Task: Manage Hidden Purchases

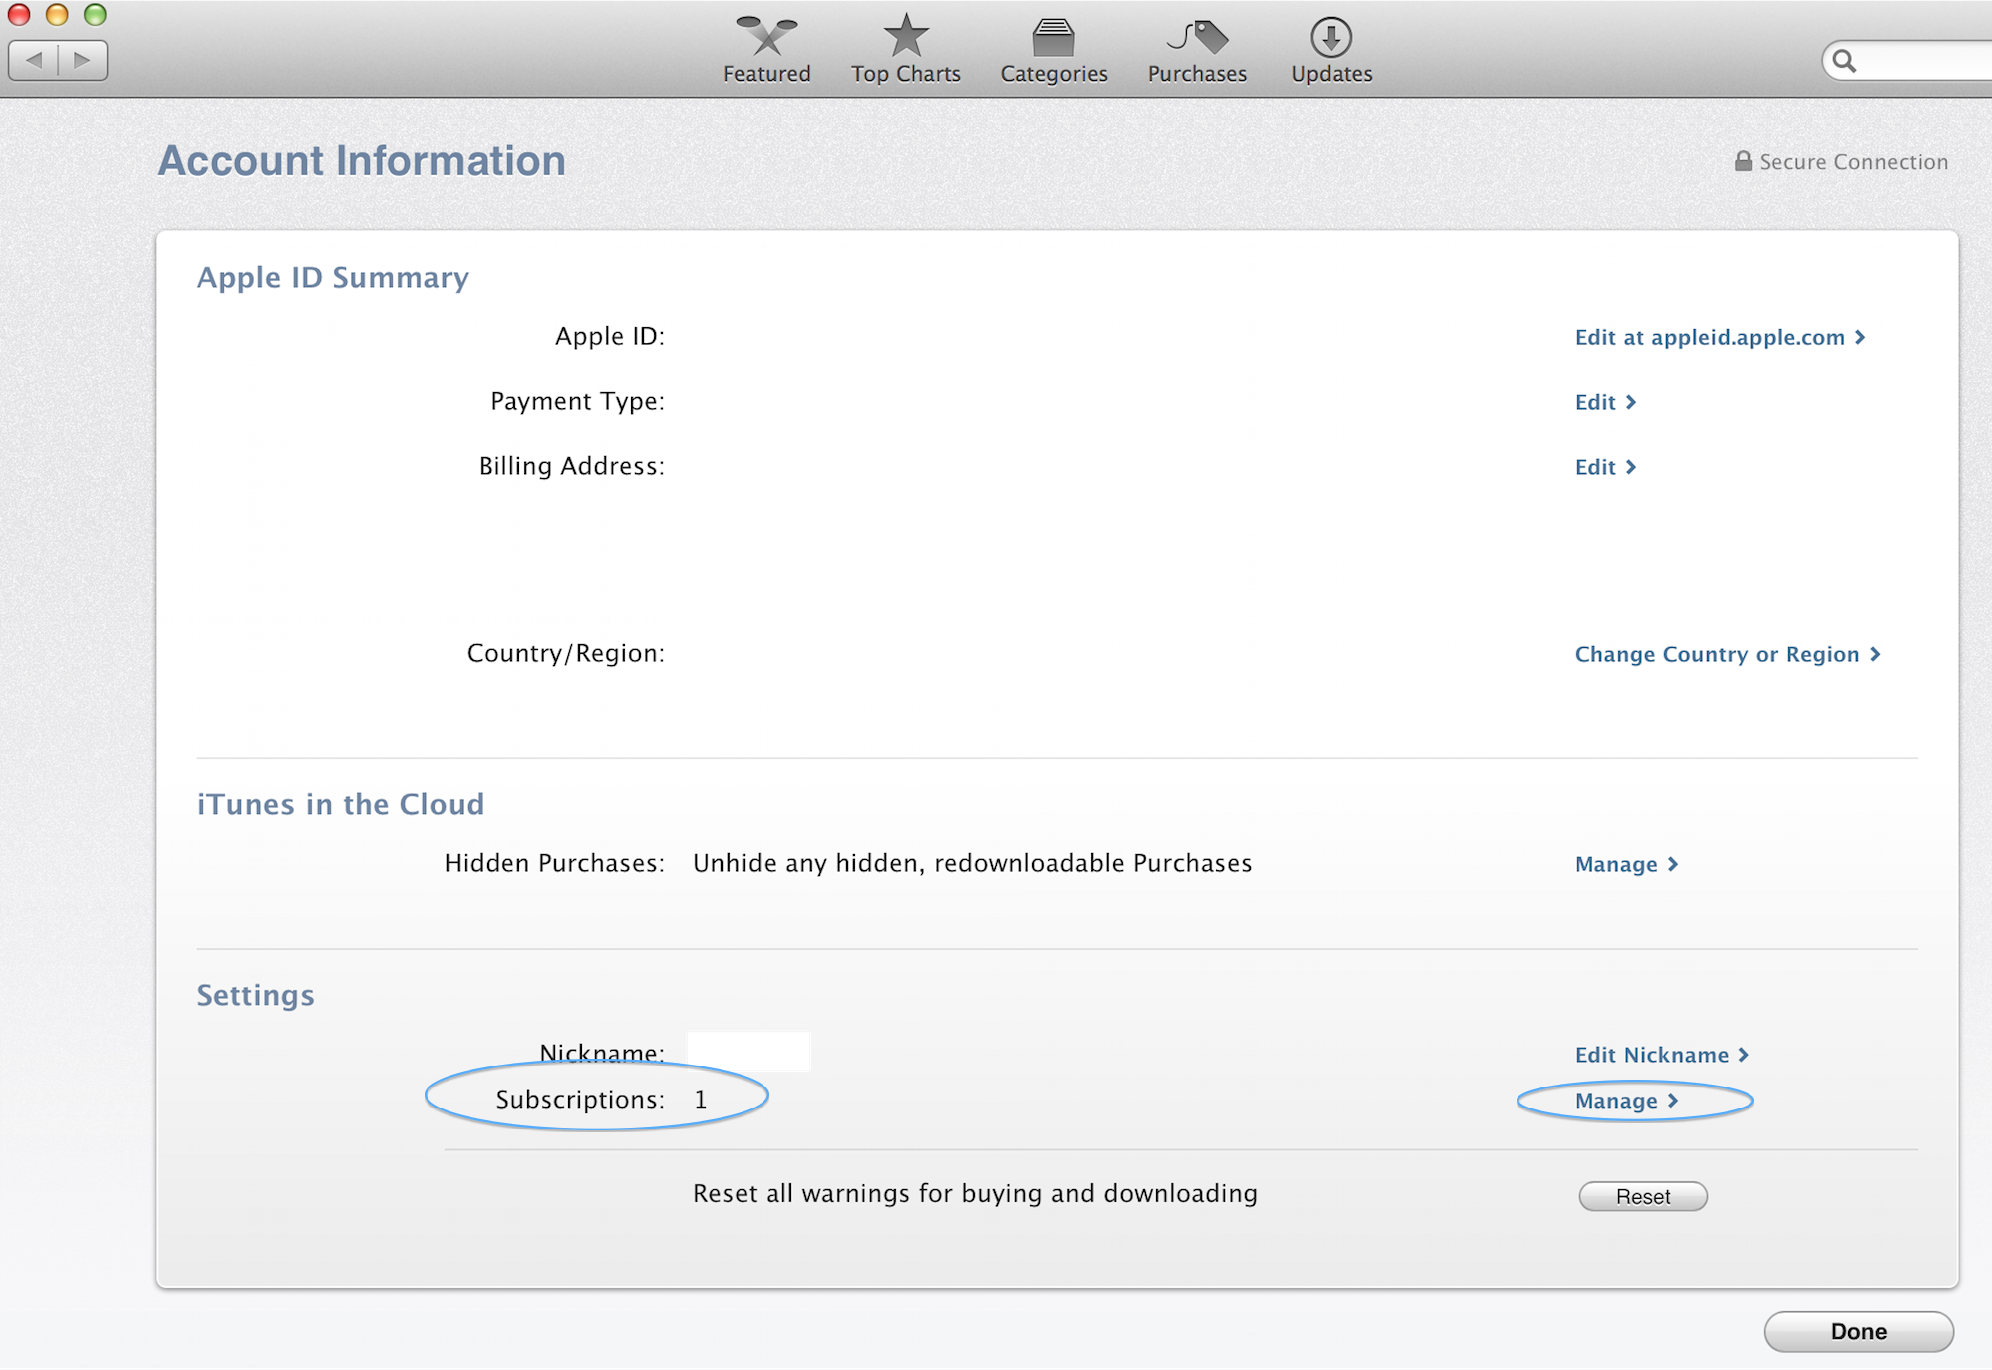Action: (x=1625, y=864)
